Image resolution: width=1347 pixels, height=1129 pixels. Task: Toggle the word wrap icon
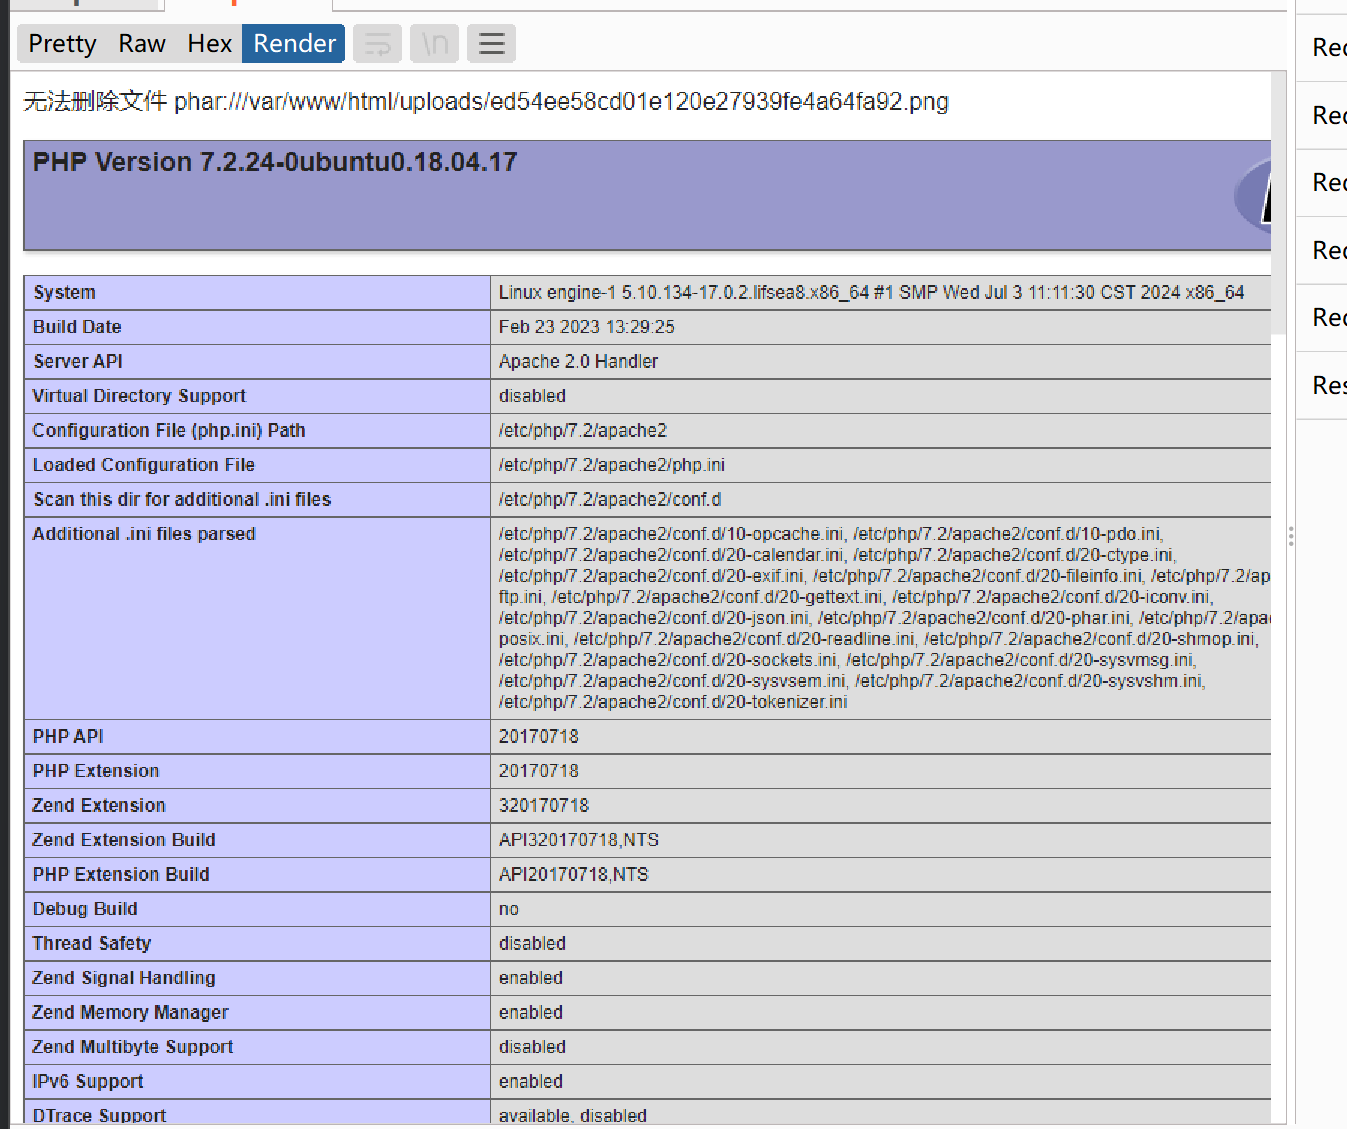[377, 44]
